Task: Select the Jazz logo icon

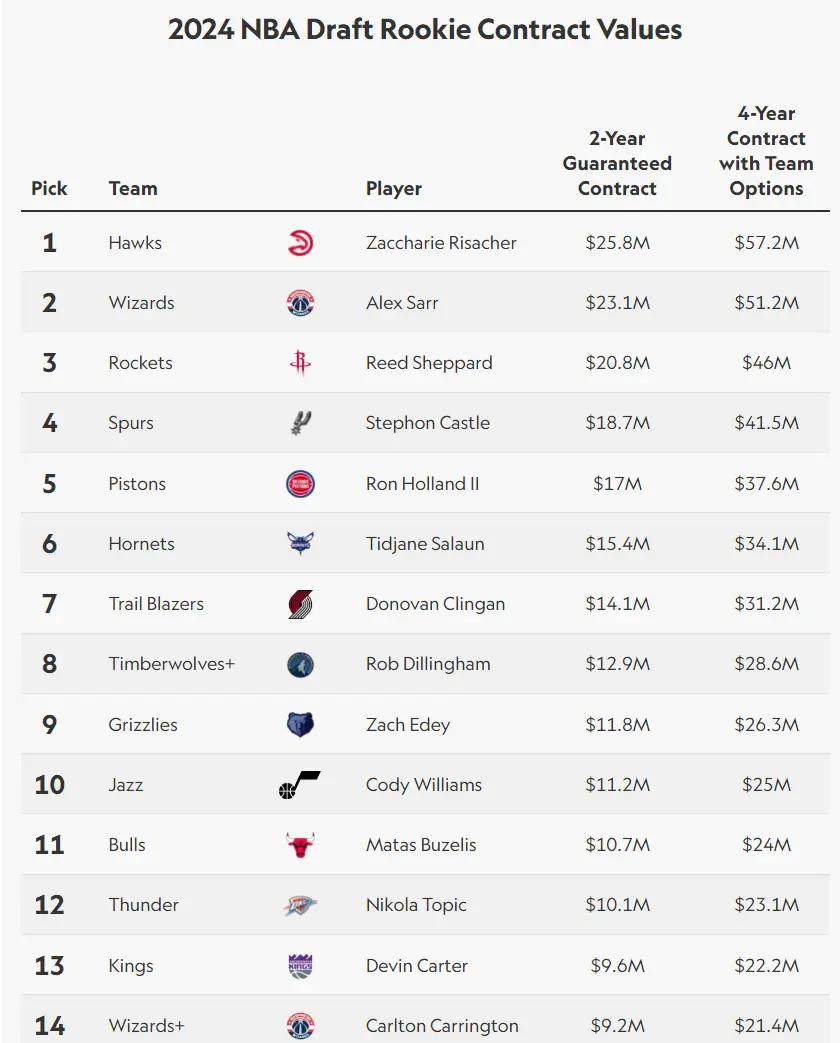Action: click(299, 785)
